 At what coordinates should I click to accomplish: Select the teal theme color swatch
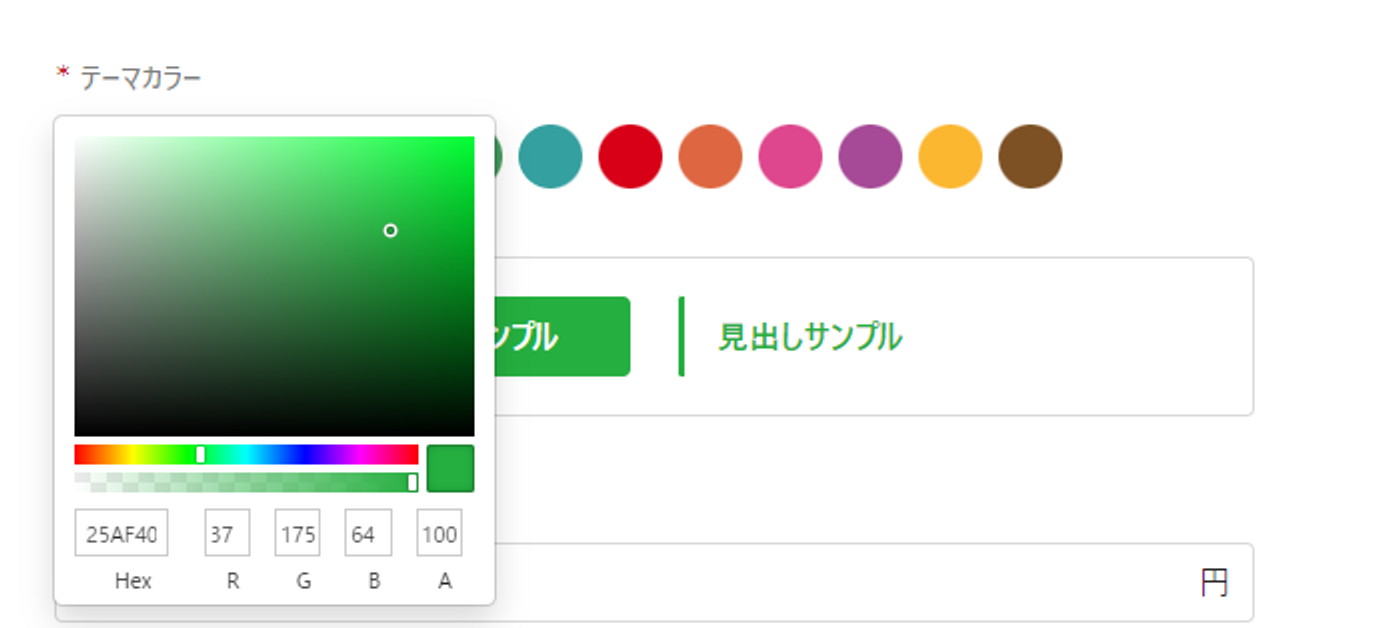tap(550, 157)
